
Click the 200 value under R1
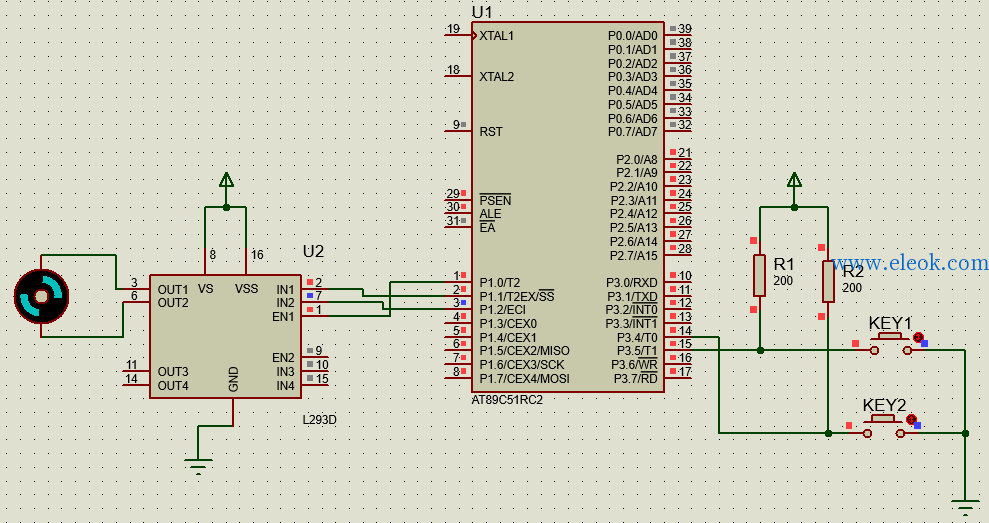(783, 281)
